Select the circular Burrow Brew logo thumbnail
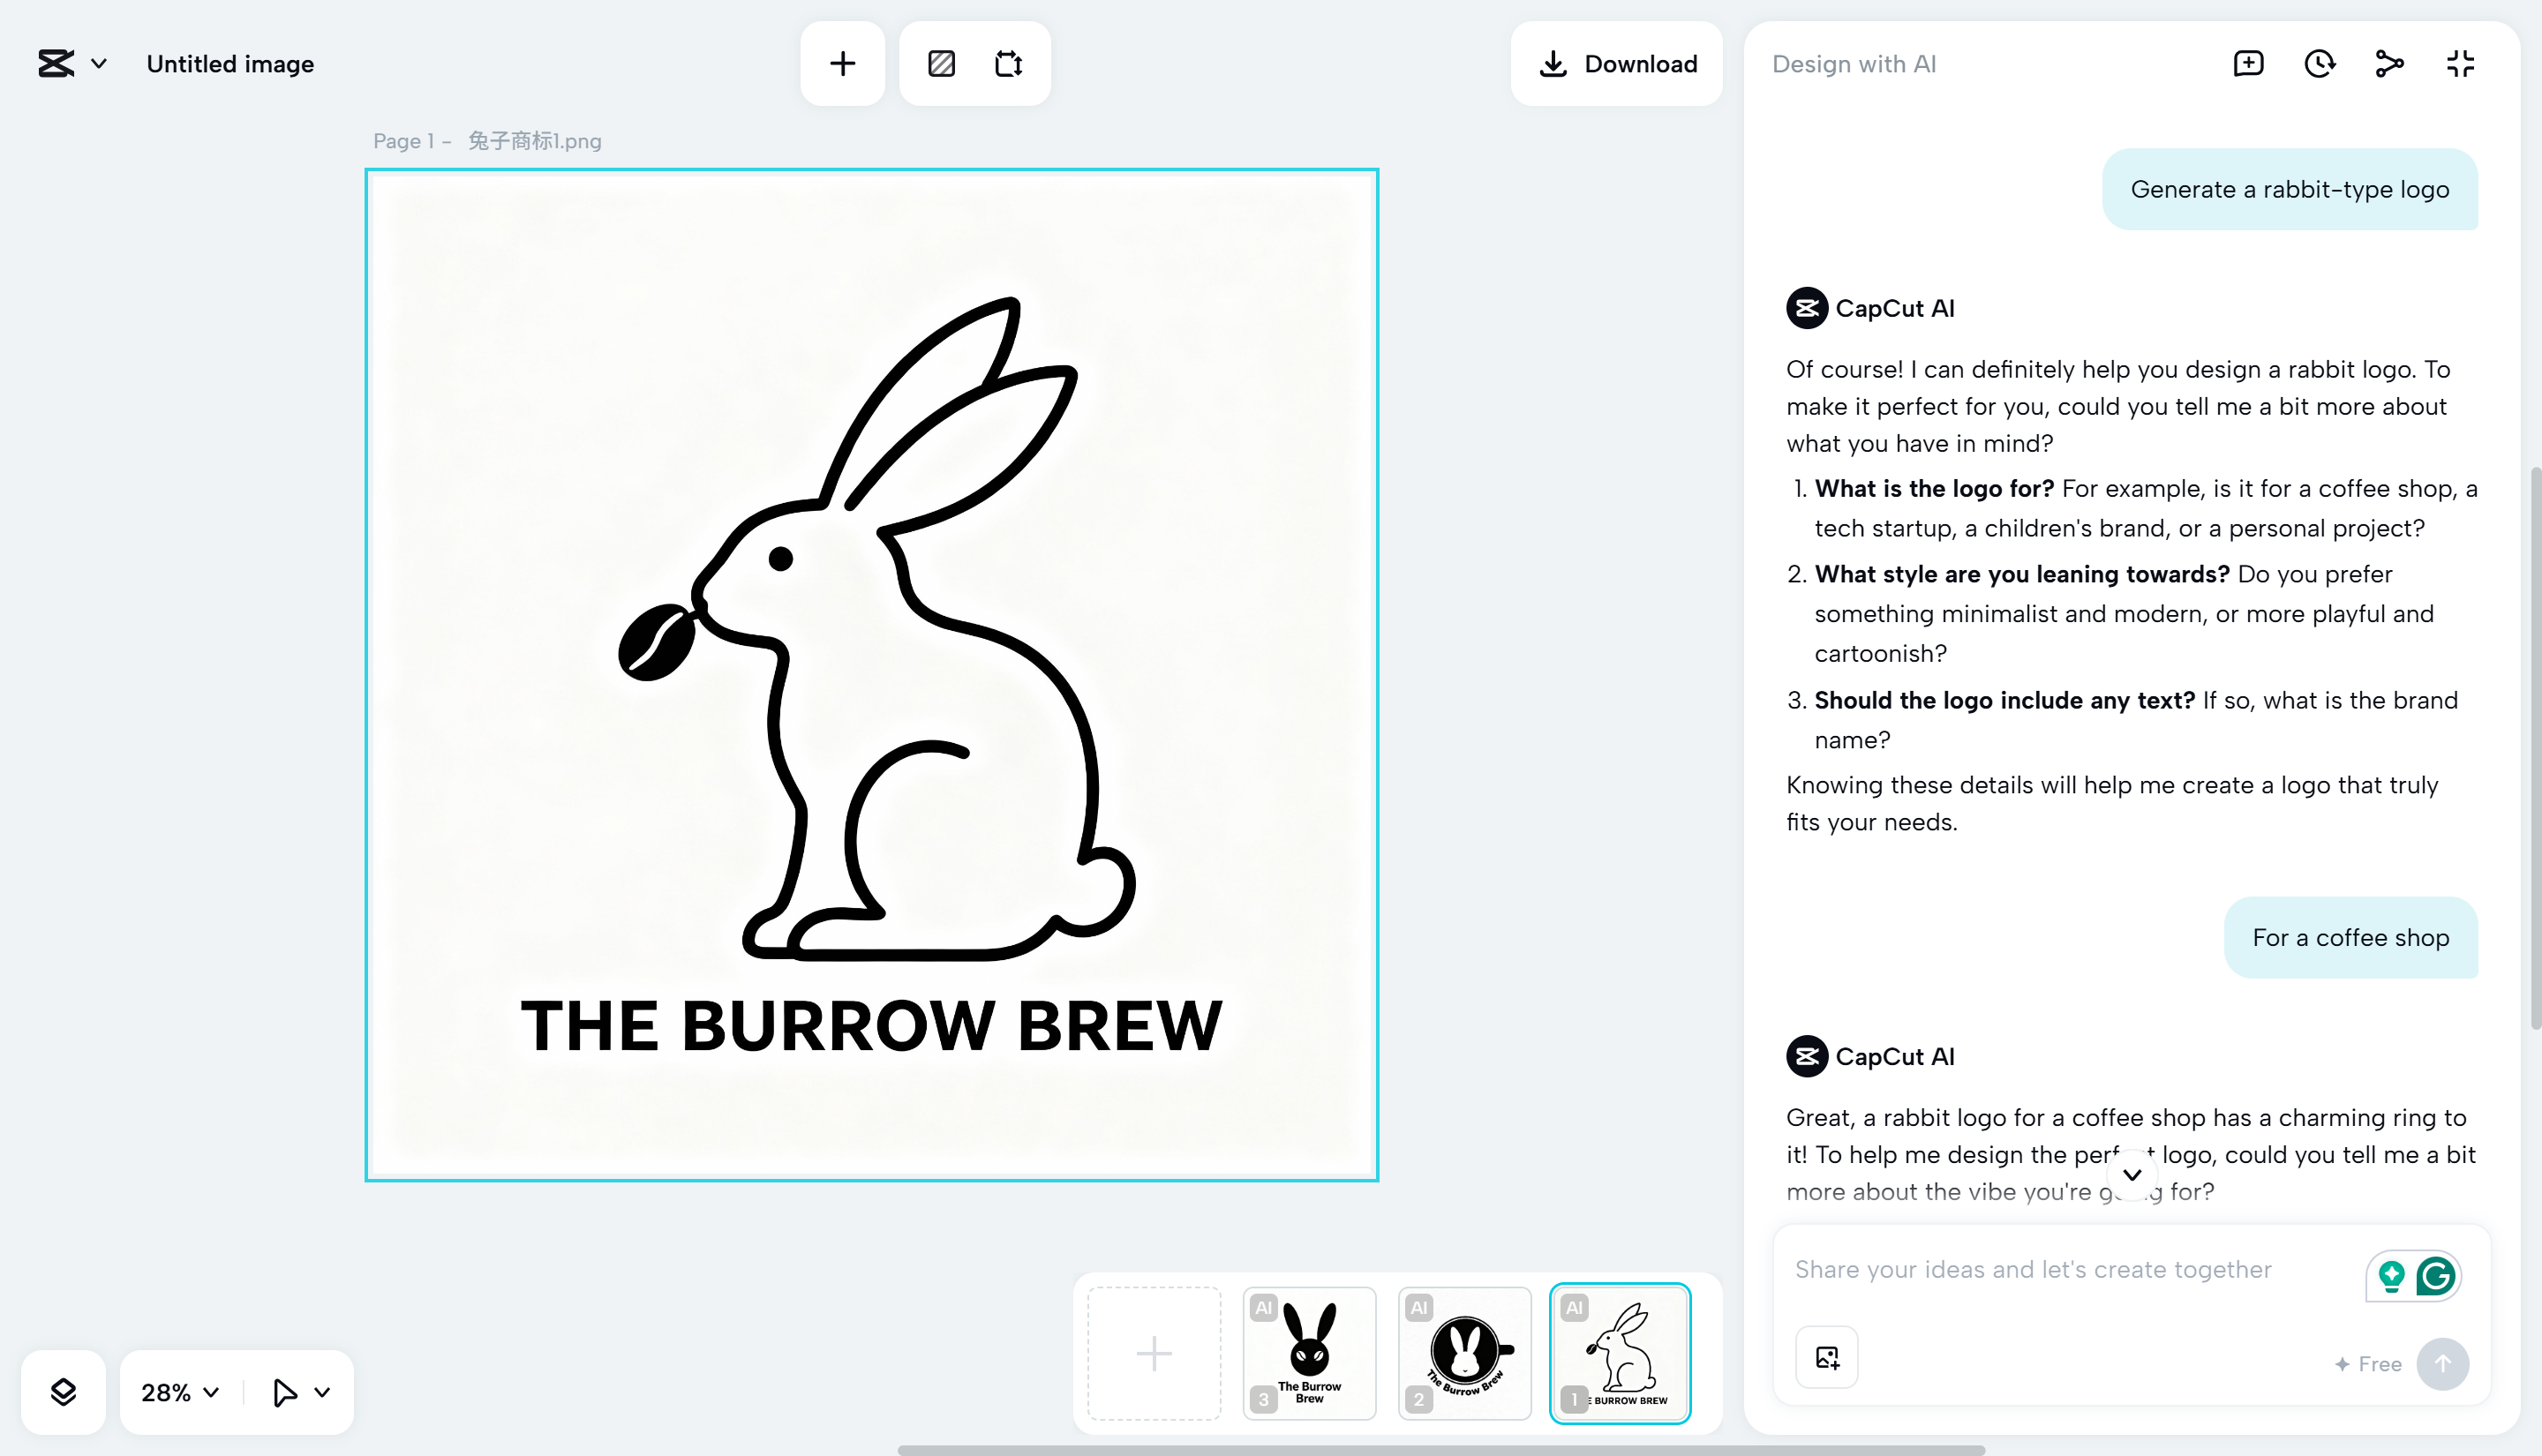Image resolution: width=2542 pixels, height=1456 pixels. [x=1465, y=1353]
